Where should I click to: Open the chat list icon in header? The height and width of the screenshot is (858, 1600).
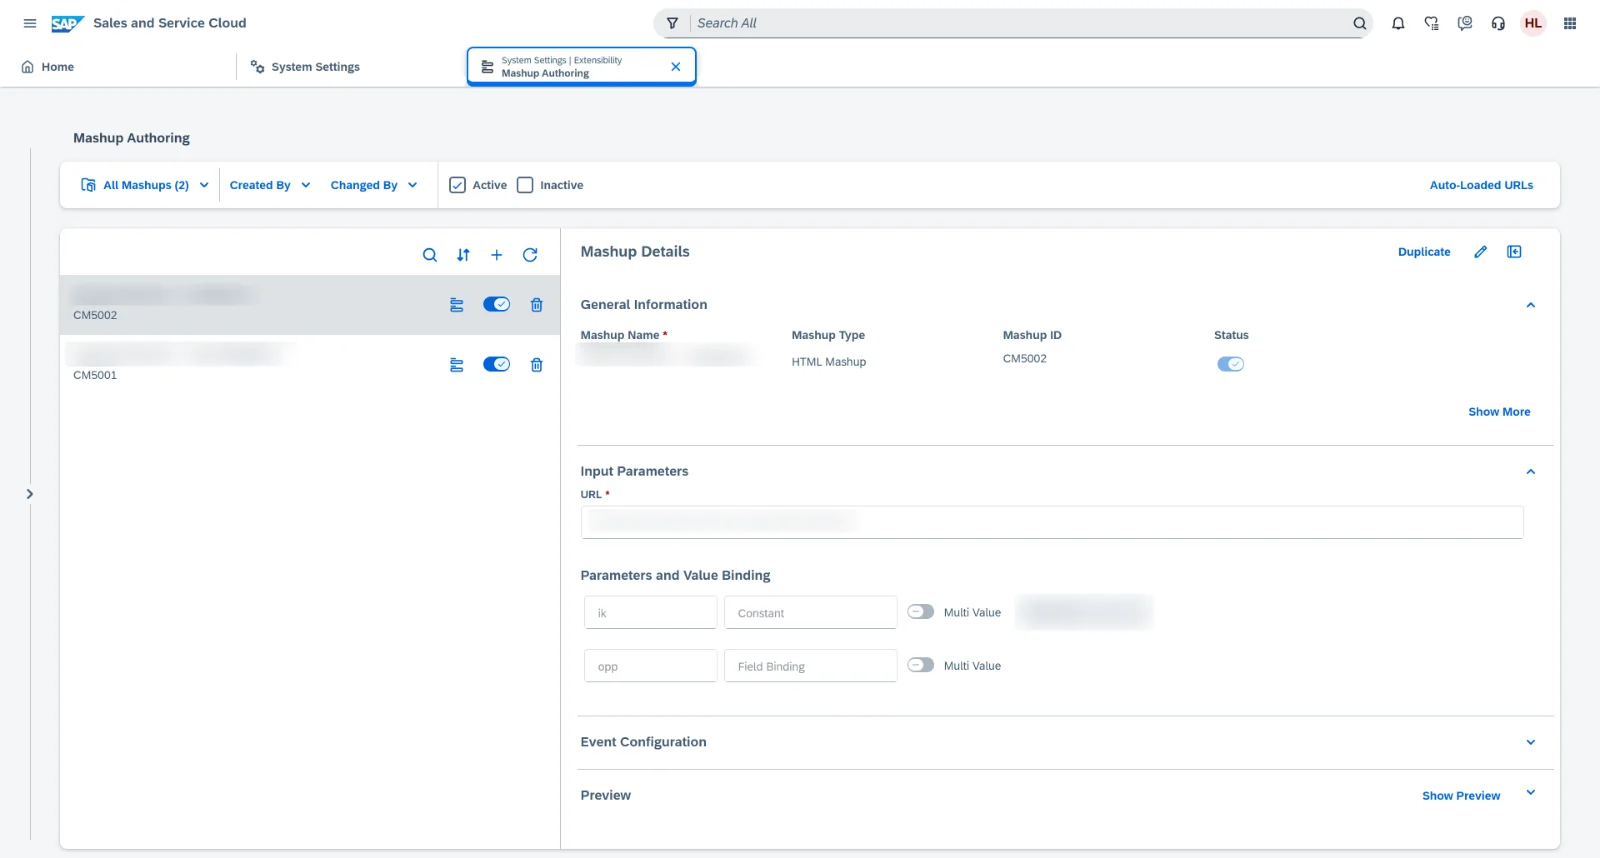pos(1432,23)
